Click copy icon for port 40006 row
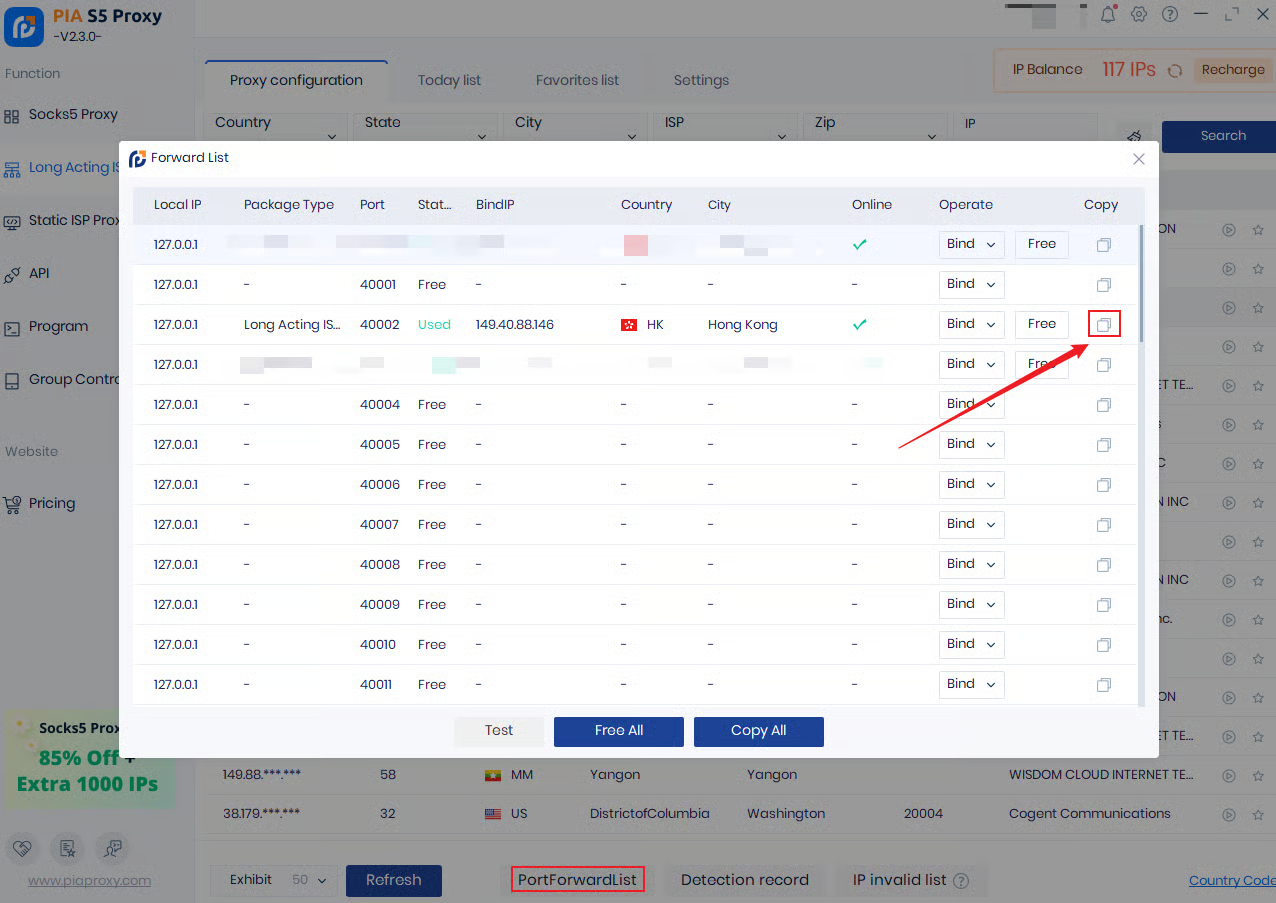 click(x=1104, y=485)
